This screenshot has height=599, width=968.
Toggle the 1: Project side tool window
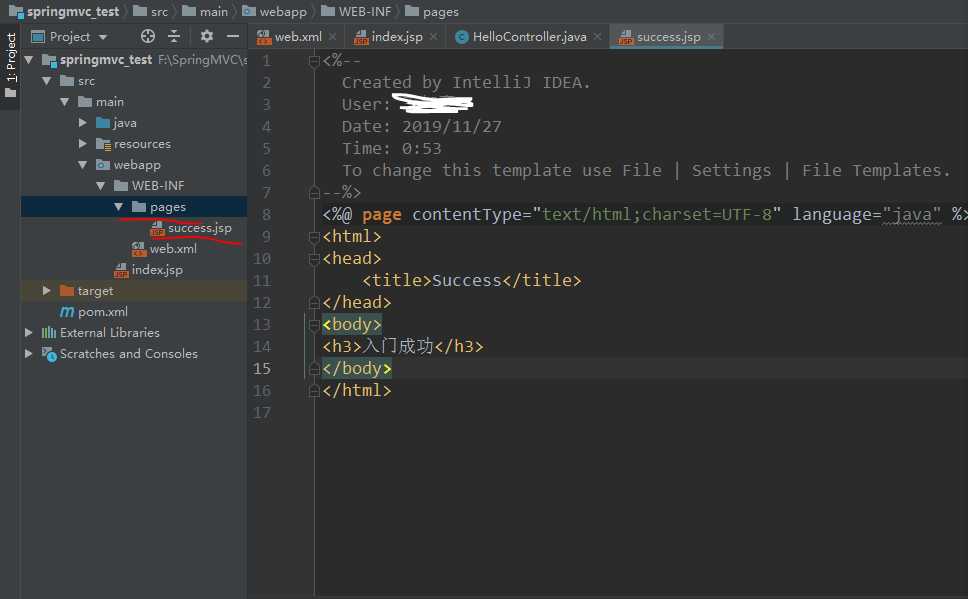coord(10,57)
